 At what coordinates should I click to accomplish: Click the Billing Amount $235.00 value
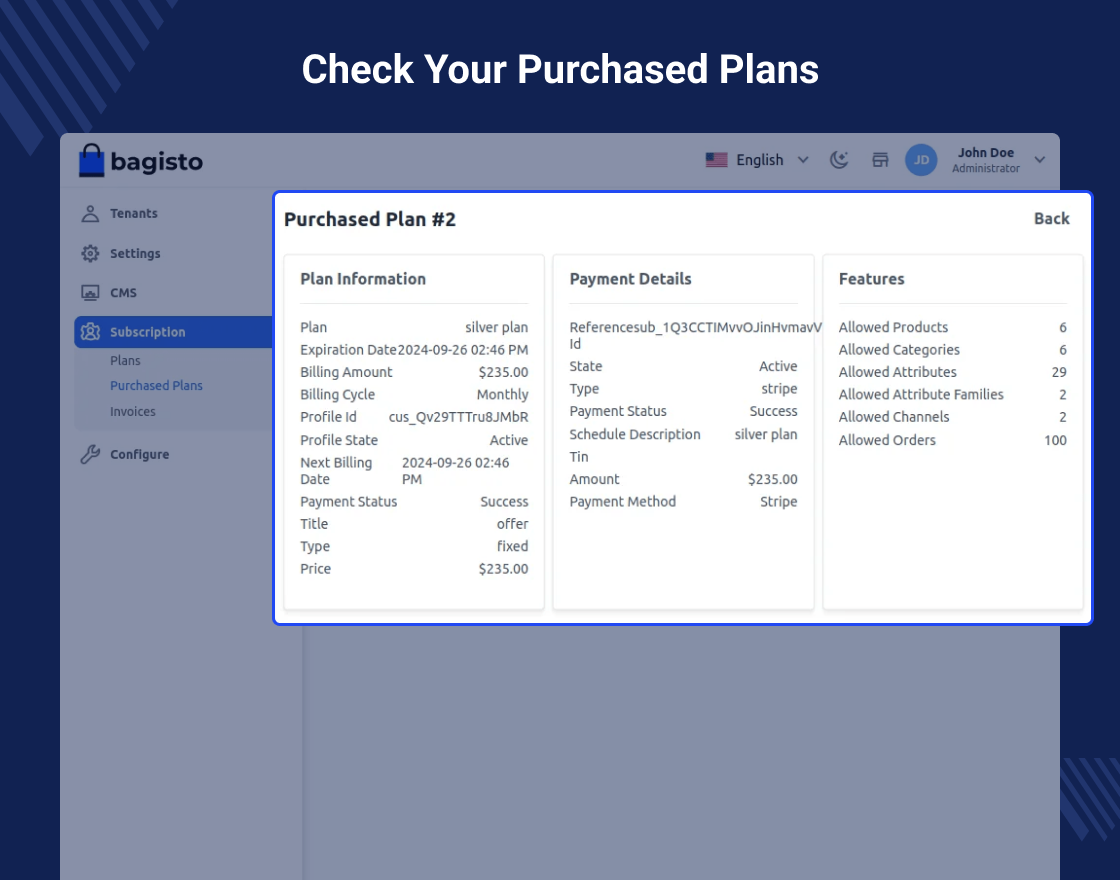[504, 372]
